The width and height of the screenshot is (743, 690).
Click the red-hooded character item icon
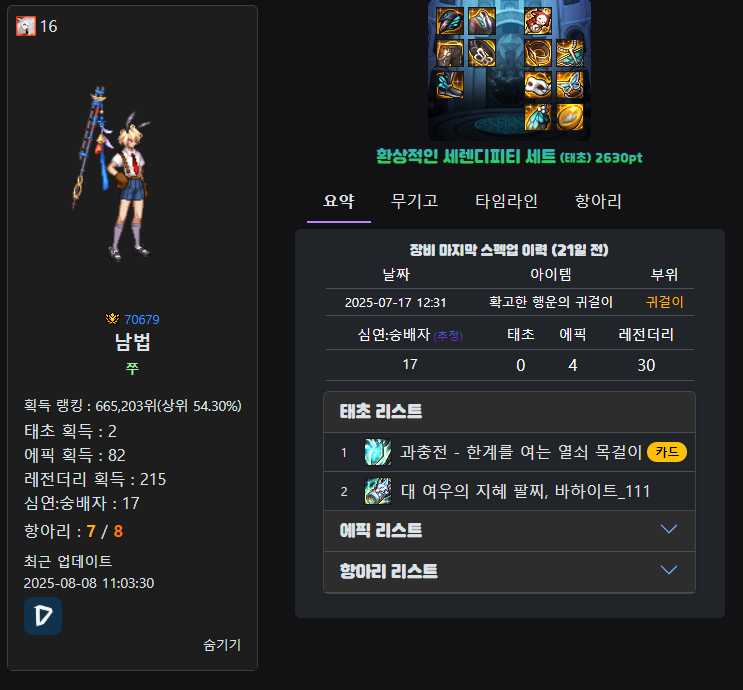(538, 21)
